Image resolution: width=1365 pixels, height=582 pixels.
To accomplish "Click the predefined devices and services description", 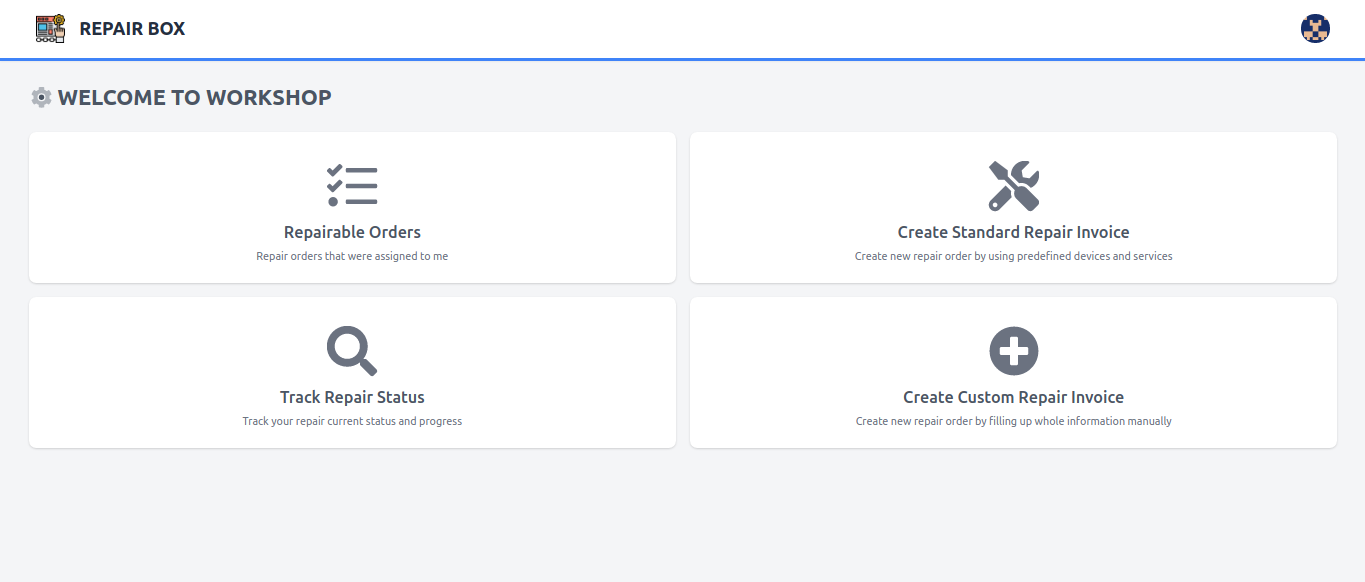I will click(x=1013, y=256).
